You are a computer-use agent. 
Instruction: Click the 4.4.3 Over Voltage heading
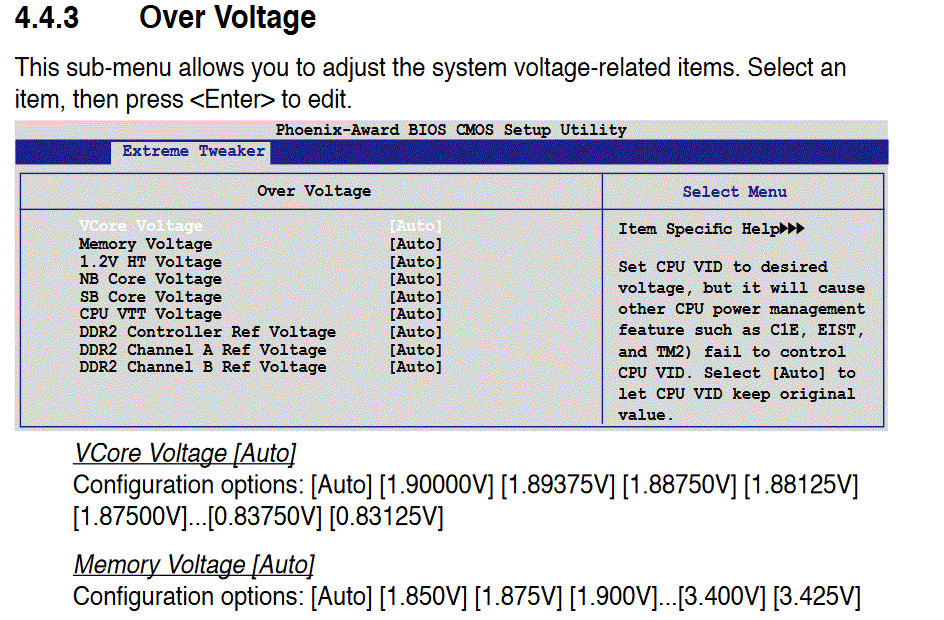(166, 17)
